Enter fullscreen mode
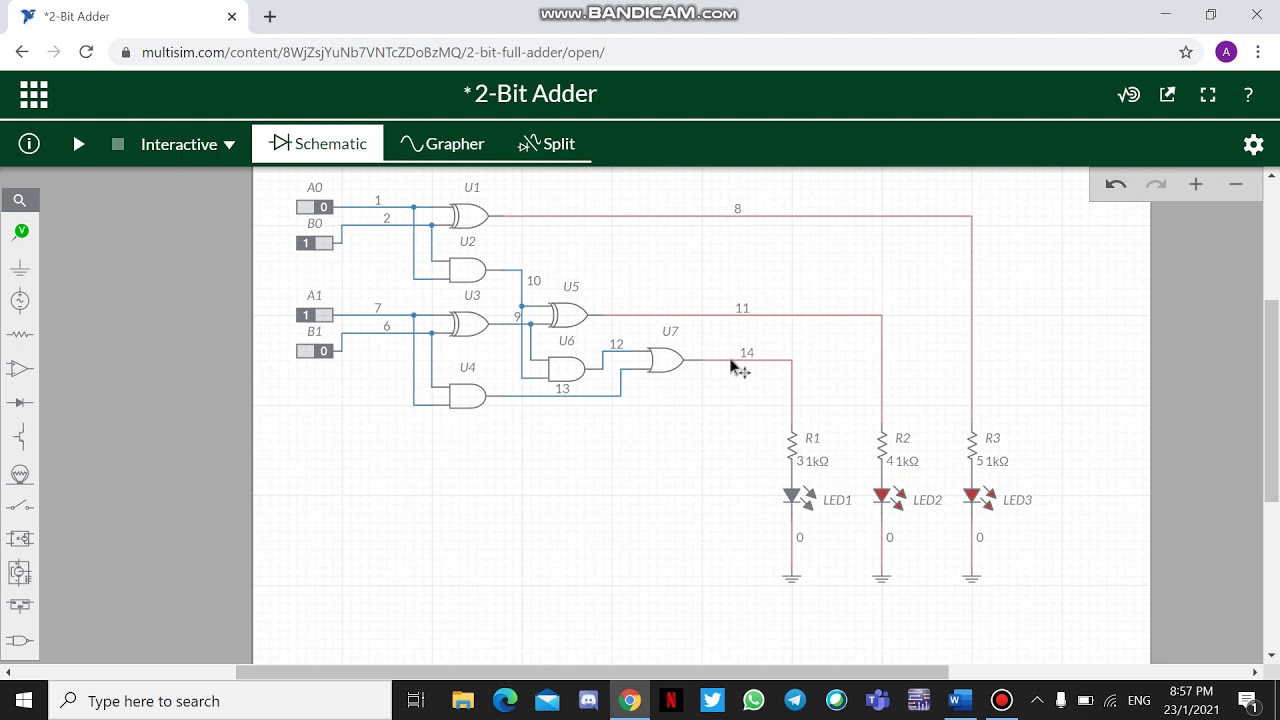Viewport: 1280px width, 720px height. 1208,95
